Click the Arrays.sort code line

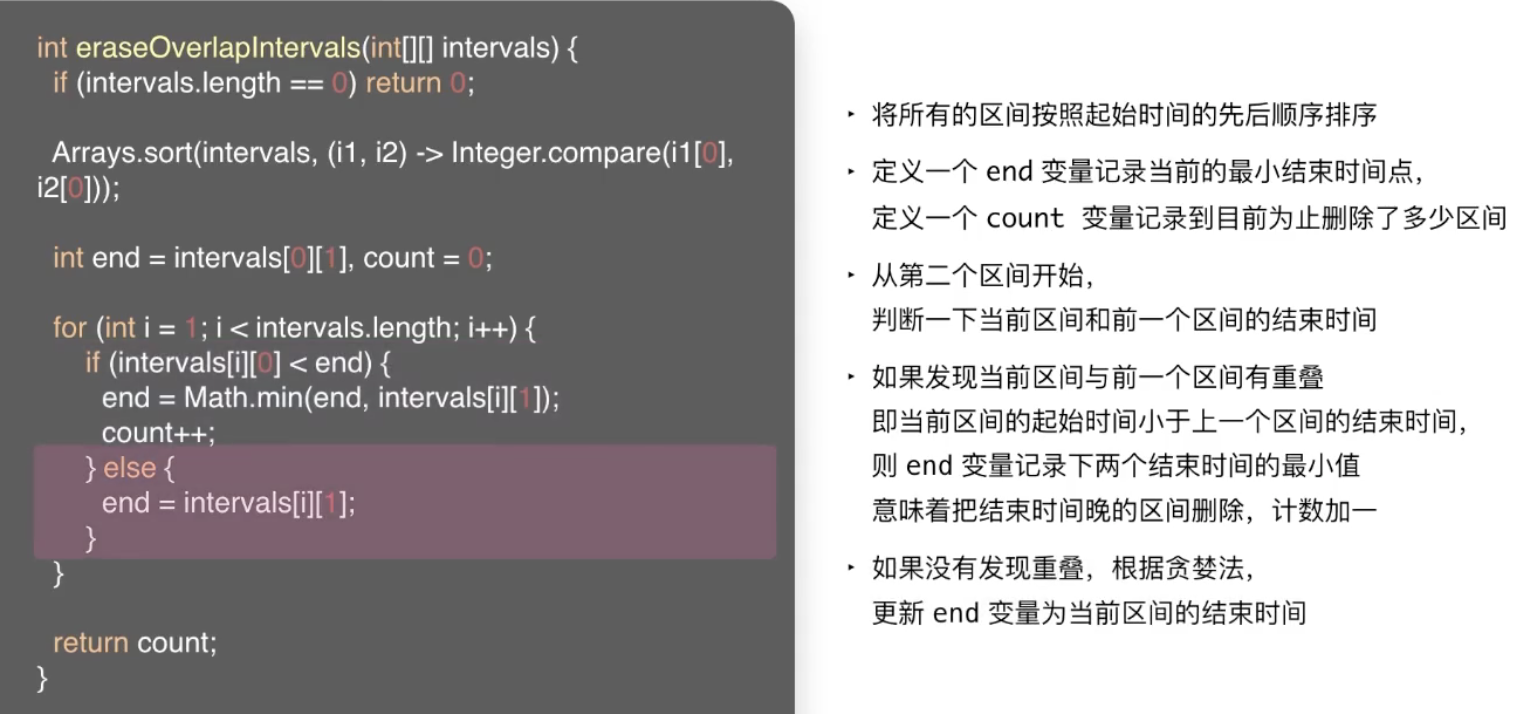[x=392, y=154]
